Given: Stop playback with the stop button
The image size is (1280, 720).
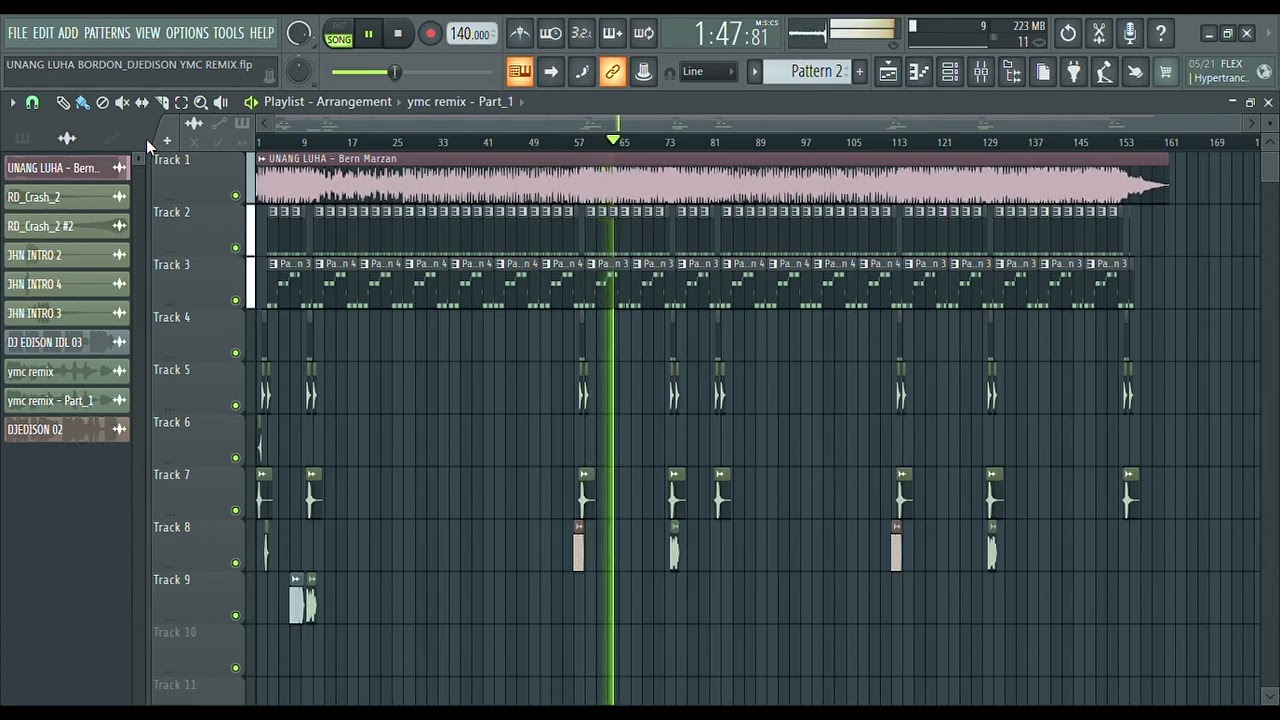Looking at the screenshot, I should point(398,34).
